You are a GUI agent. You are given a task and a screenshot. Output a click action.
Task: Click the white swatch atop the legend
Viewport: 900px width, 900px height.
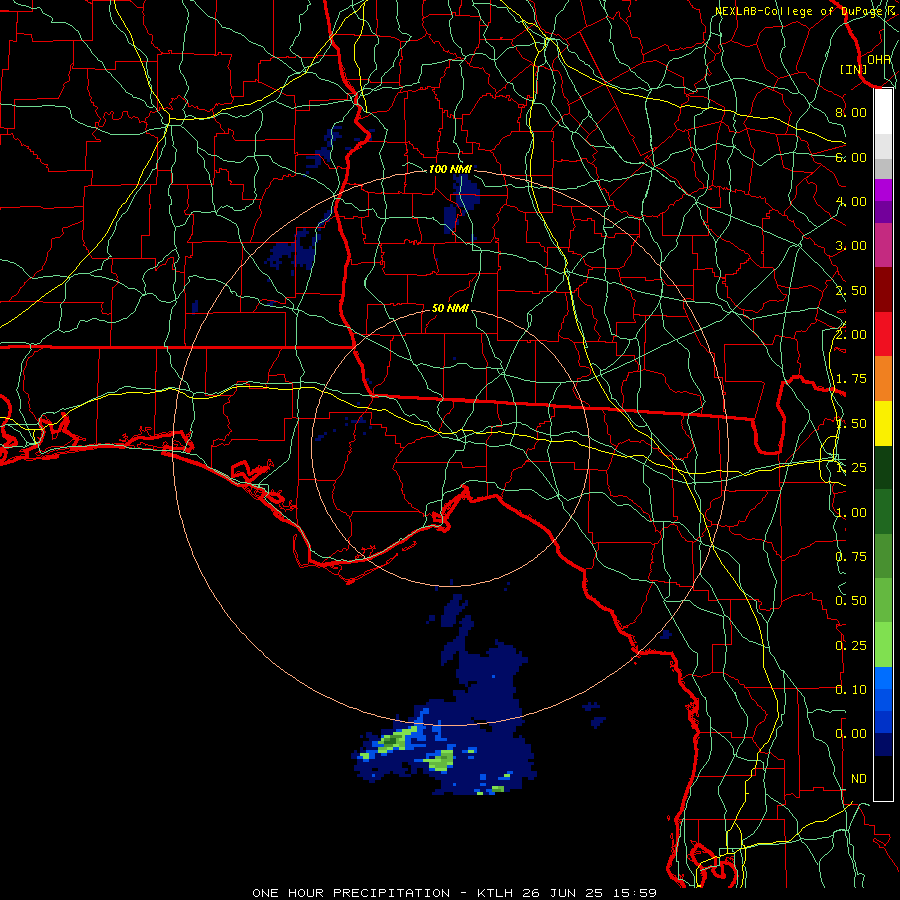tap(883, 112)
